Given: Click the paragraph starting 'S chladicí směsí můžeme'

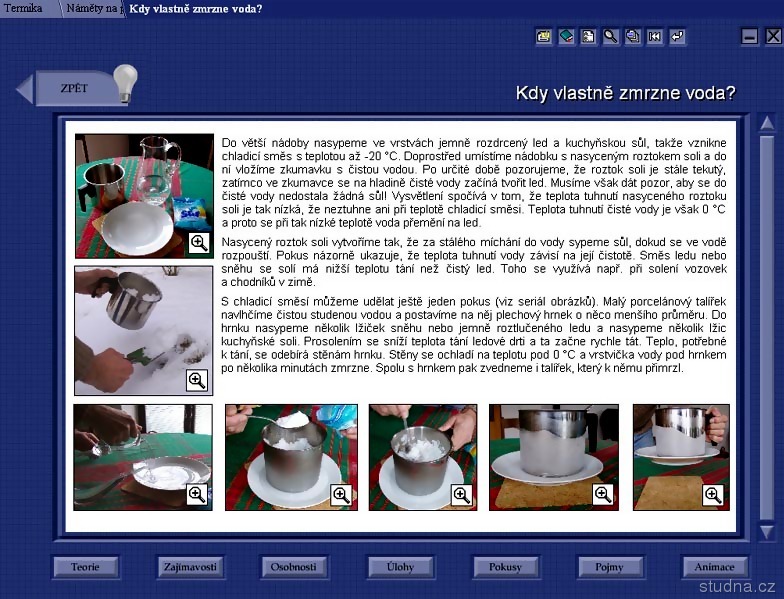Looking at the screenshot, I should [474, 335].
